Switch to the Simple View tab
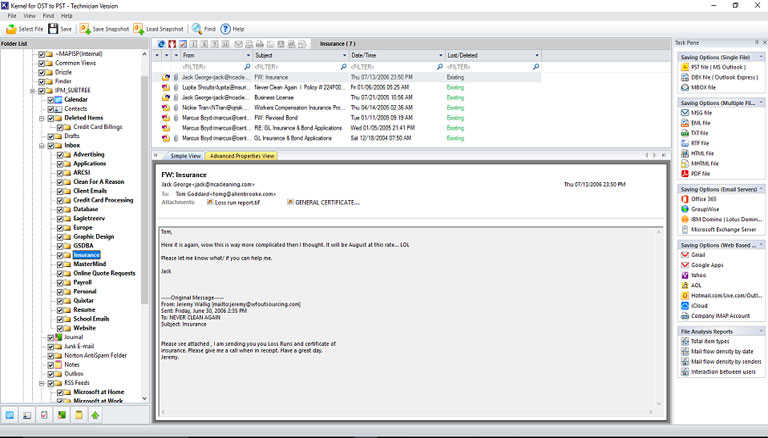This screenshot has width=768, height=438. (185, 156)
